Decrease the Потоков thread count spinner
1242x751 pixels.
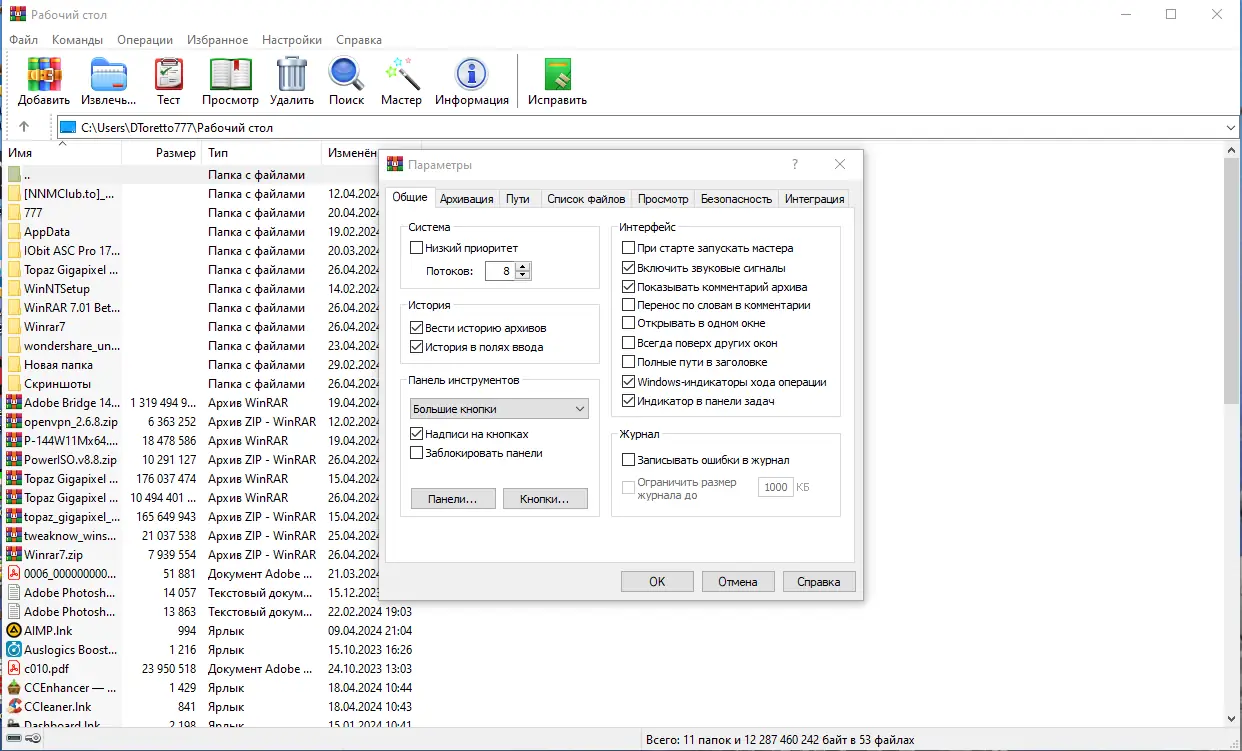click(x=524, y=275)
